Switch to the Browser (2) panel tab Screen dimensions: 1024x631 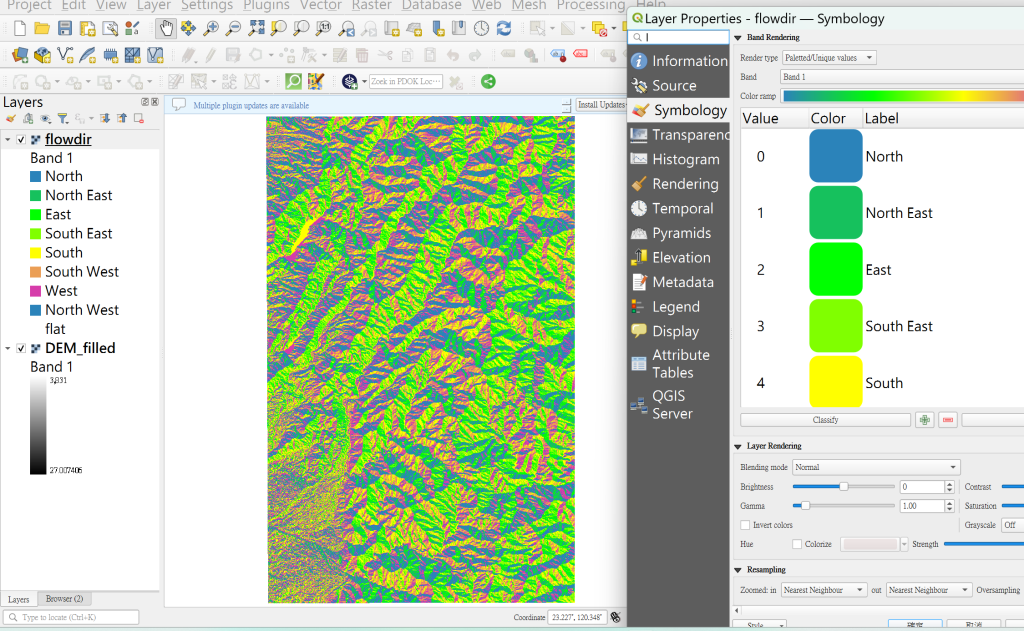pos(64,599)
